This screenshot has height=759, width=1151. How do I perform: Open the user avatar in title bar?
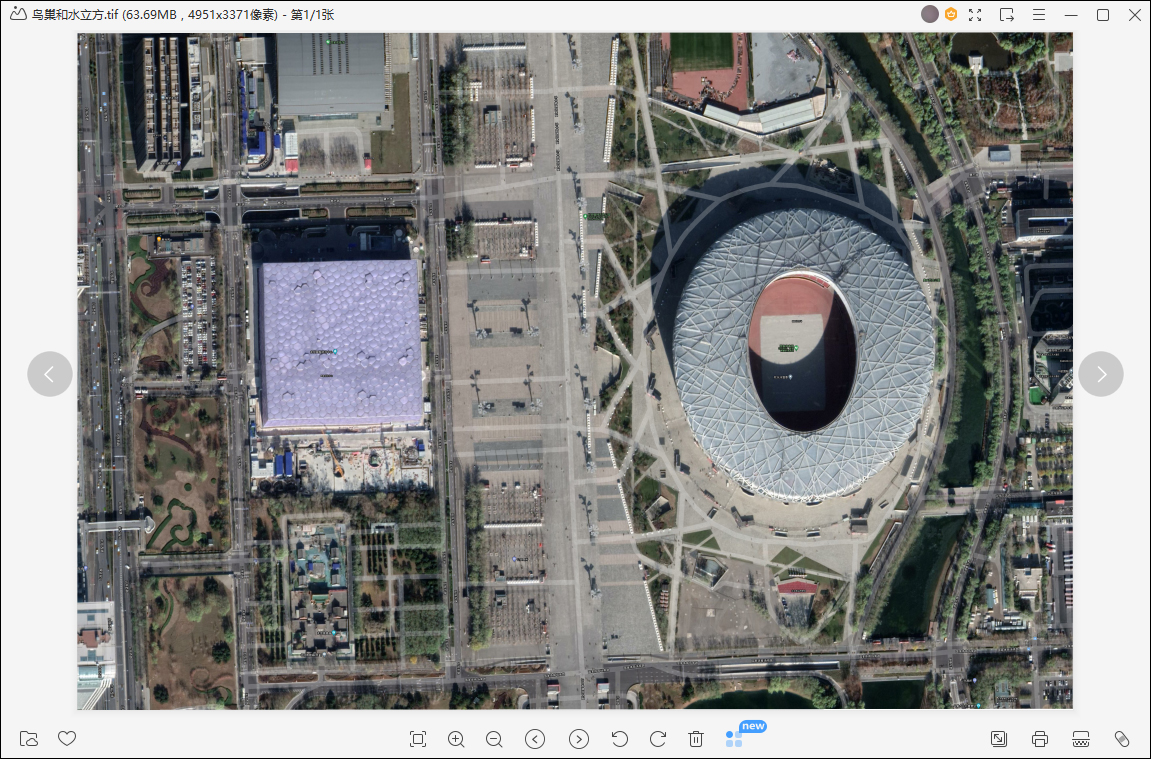(929, 15)
